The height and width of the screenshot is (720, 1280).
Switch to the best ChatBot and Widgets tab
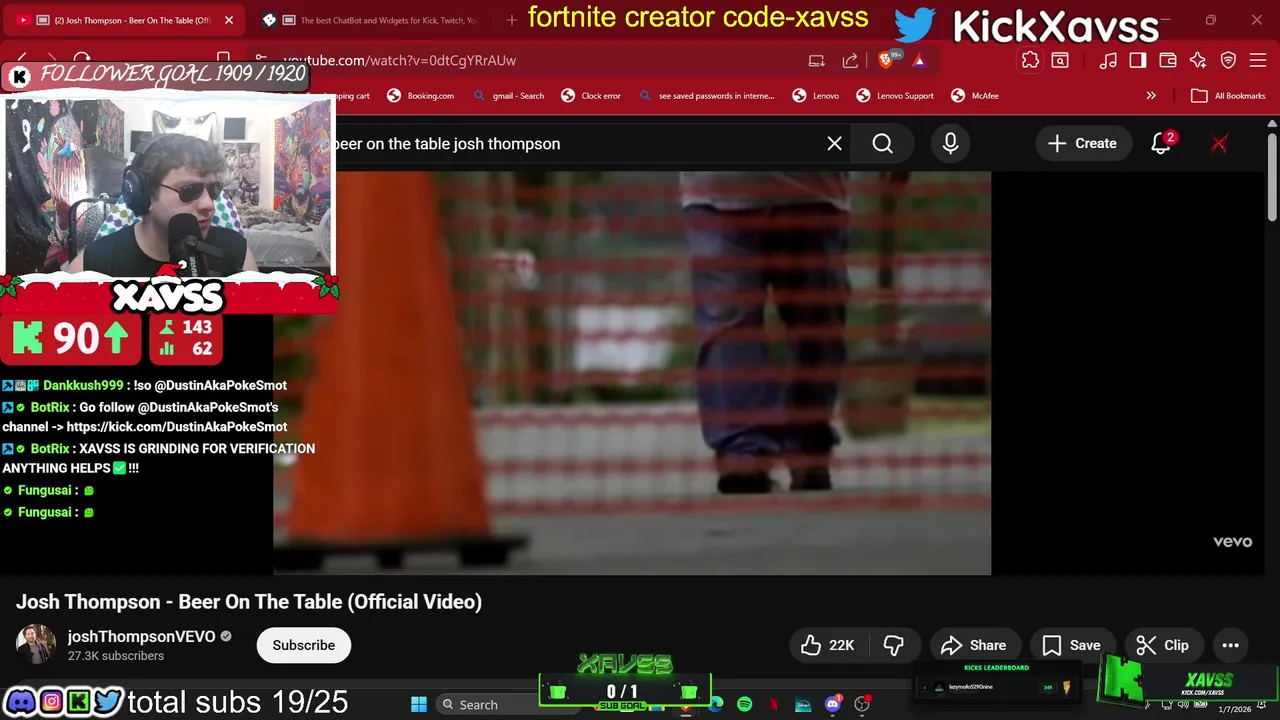point(375,20)
